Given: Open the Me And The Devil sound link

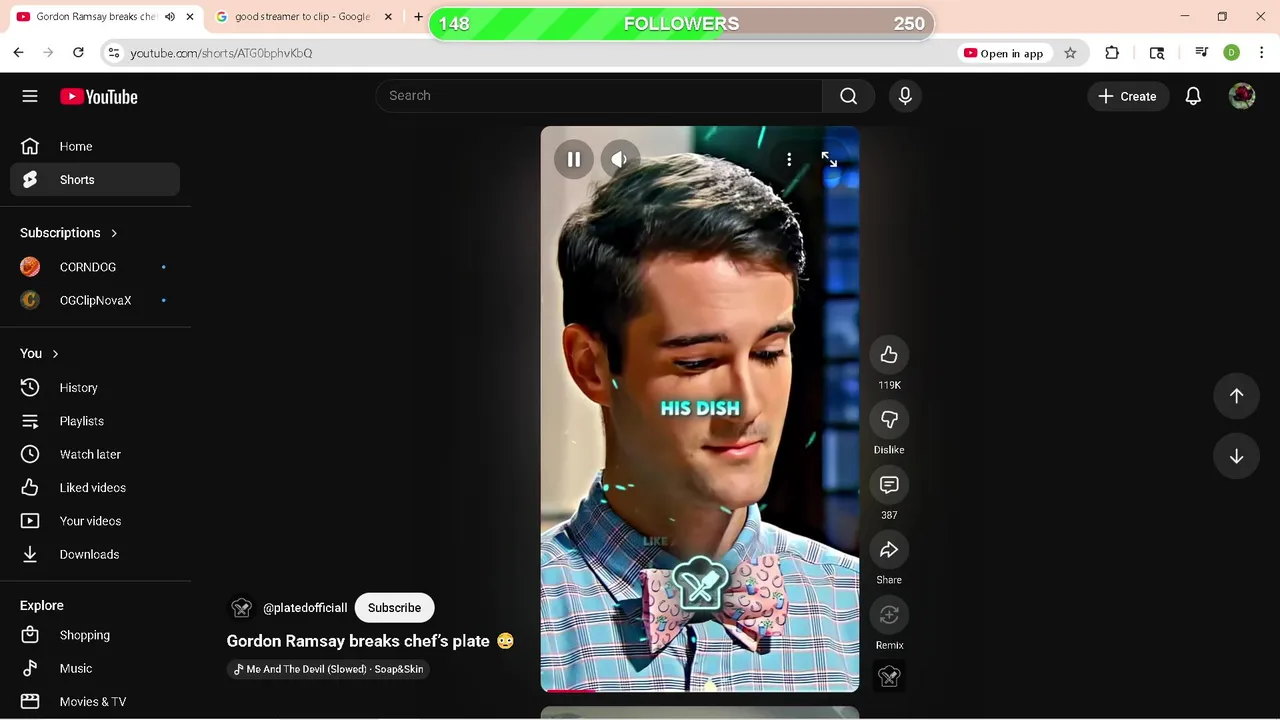Looking at the screenshot, I should 329,669.
